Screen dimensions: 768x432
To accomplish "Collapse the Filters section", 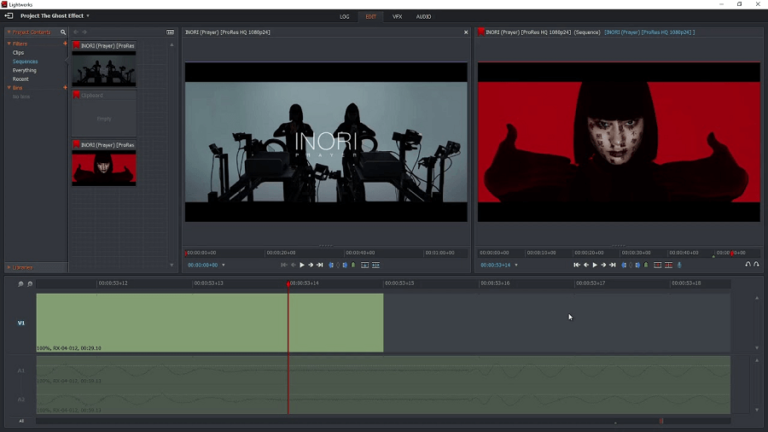I will pyautogui.click(x=9, y=44).
